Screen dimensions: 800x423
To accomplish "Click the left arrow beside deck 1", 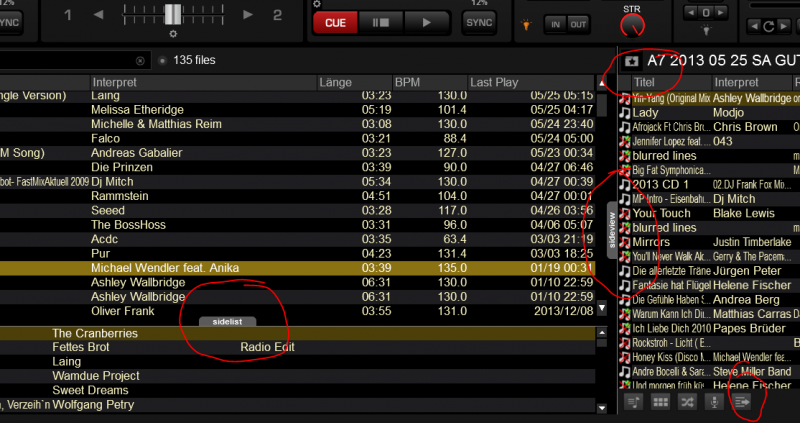I will (98, 14).
